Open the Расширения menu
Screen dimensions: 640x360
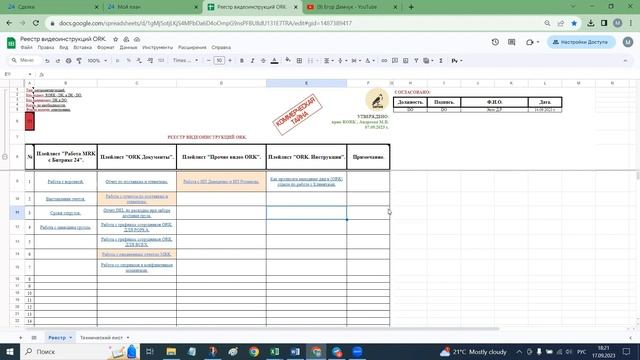tap(192, 47)
